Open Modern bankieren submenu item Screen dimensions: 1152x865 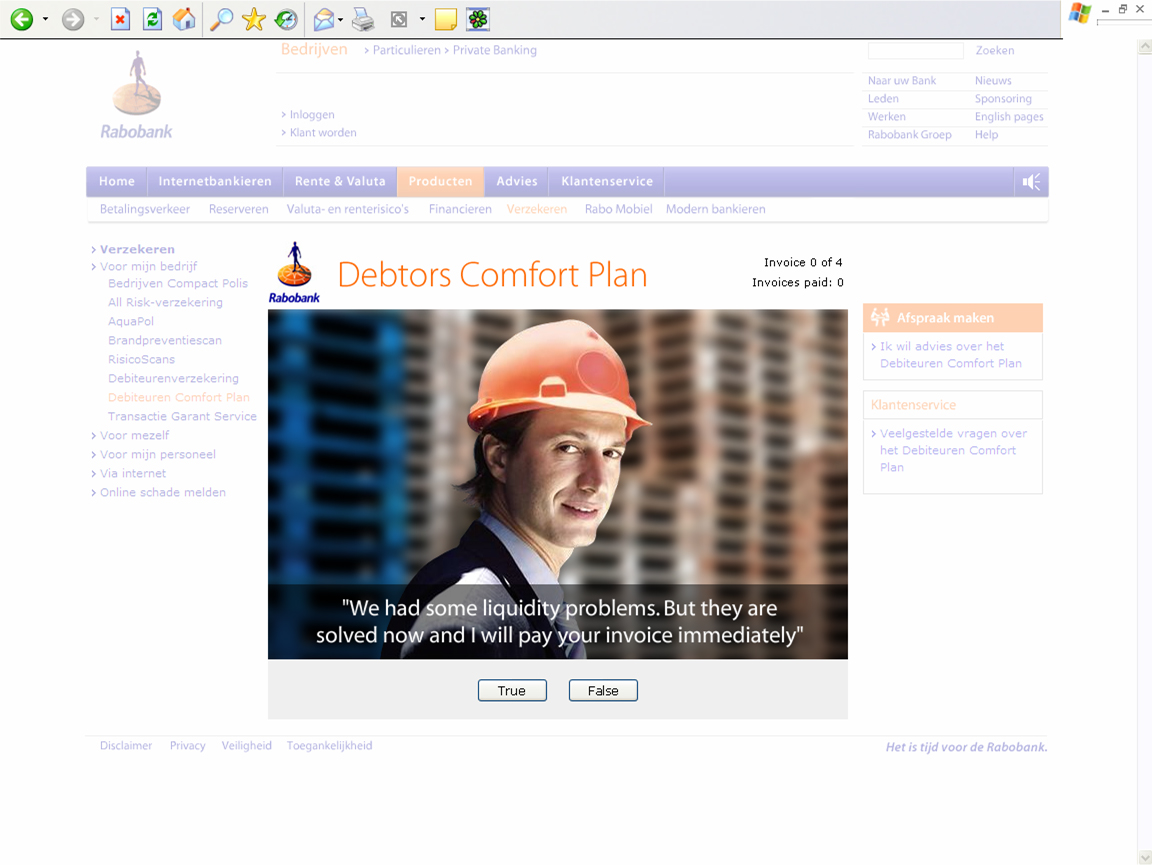(716, 209)
